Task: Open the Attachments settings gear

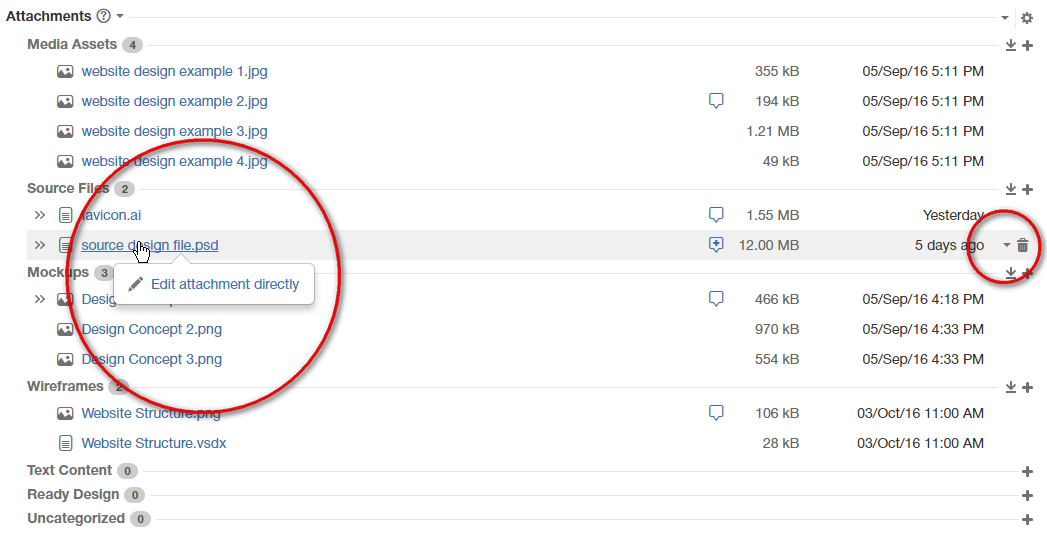Action: click(x=1026, y=18)
